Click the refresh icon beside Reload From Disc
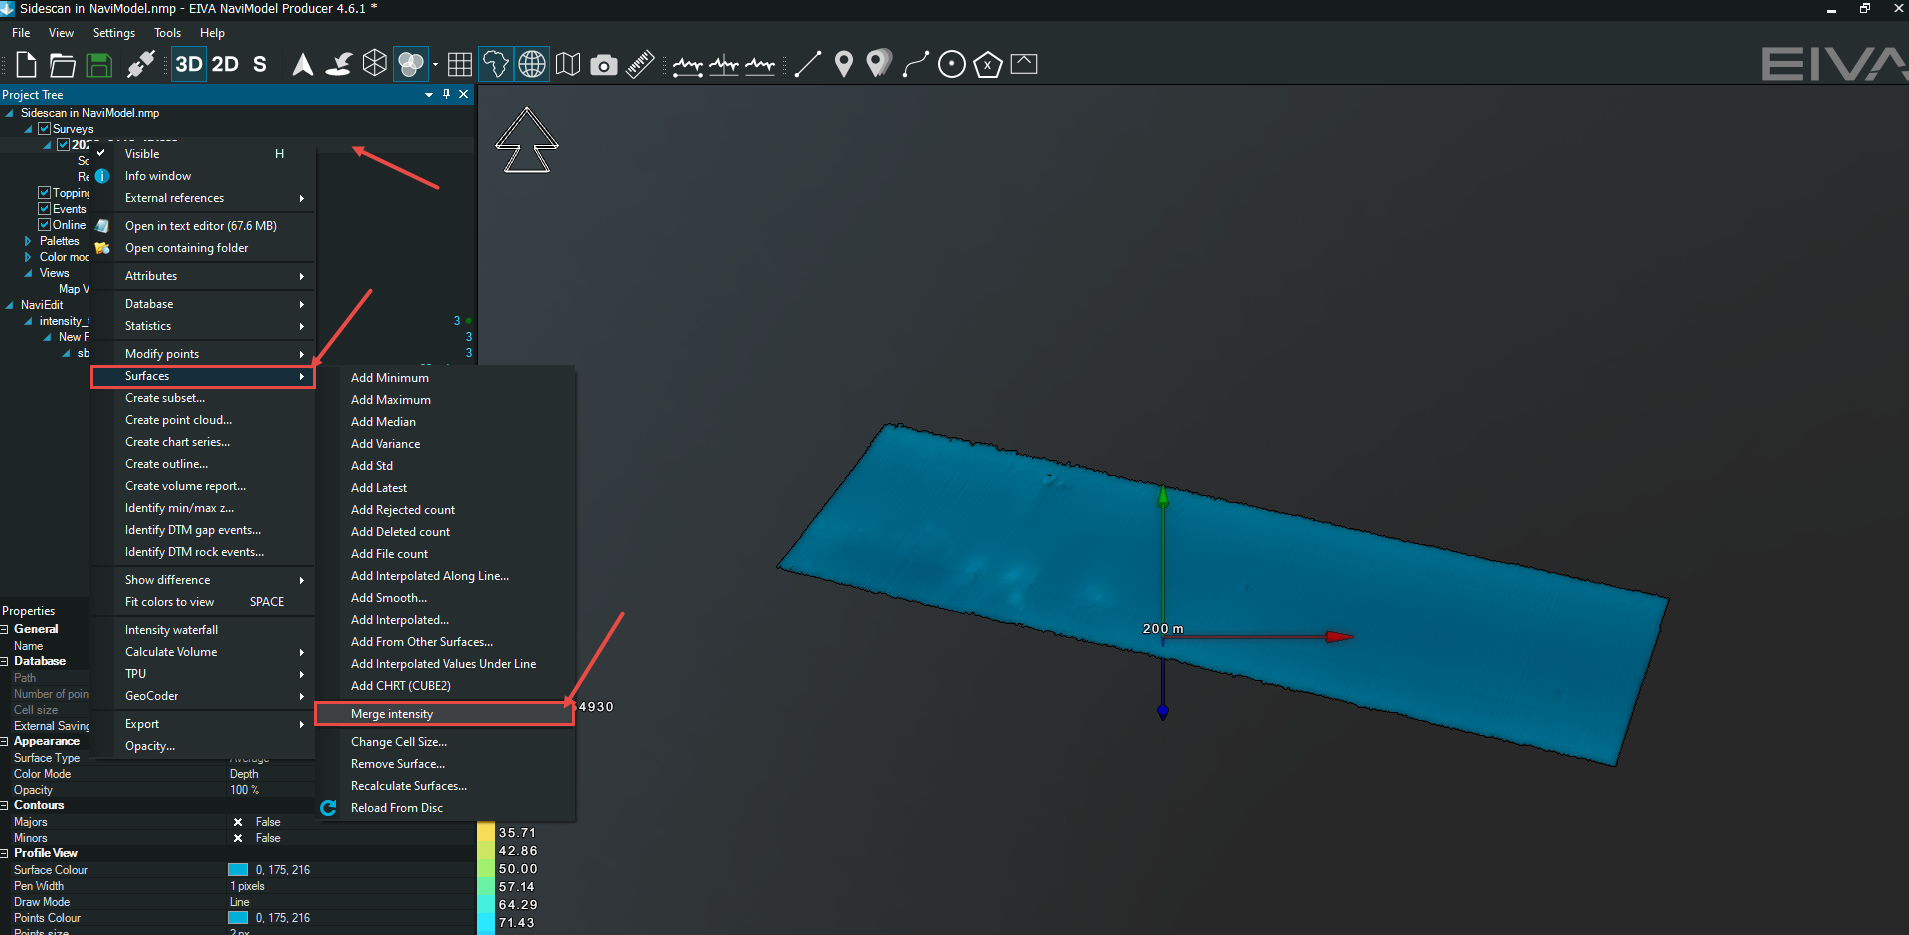 (x=328, y=808)
